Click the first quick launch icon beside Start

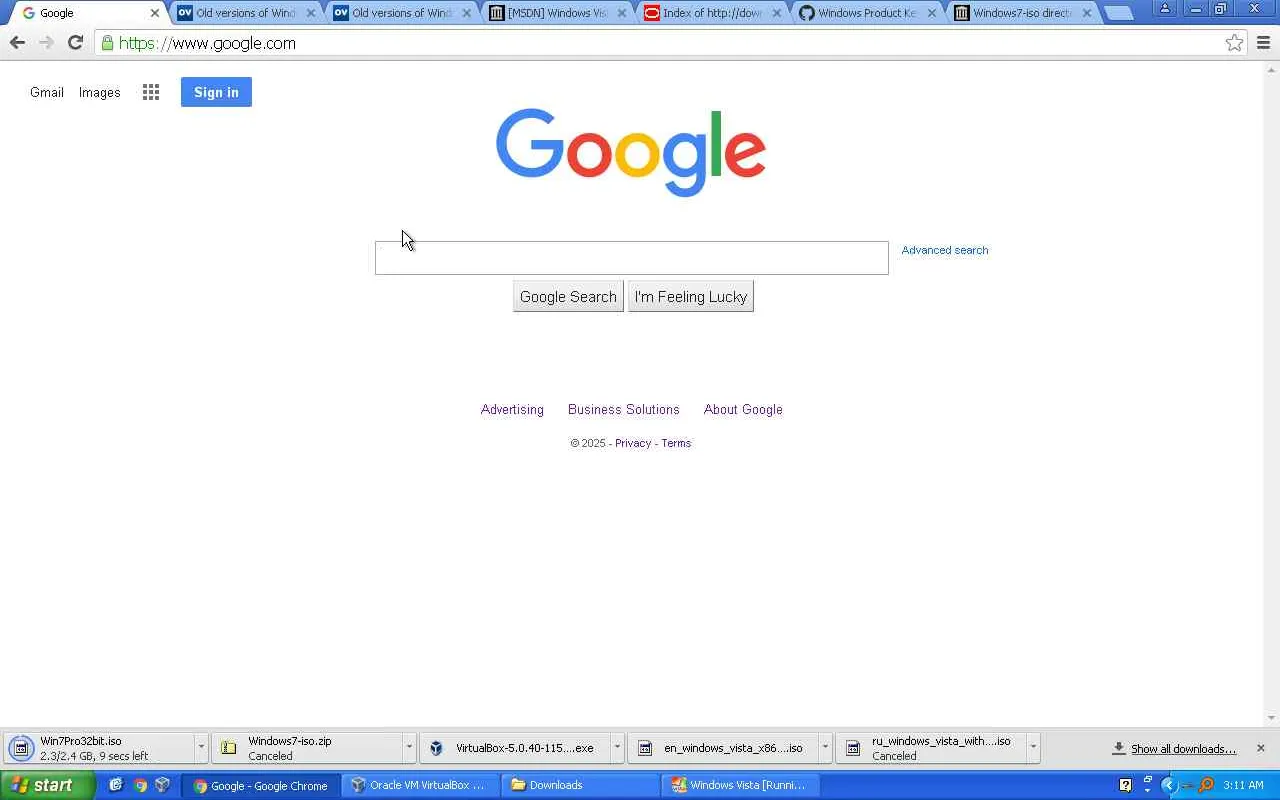click(x=116, y=785)
